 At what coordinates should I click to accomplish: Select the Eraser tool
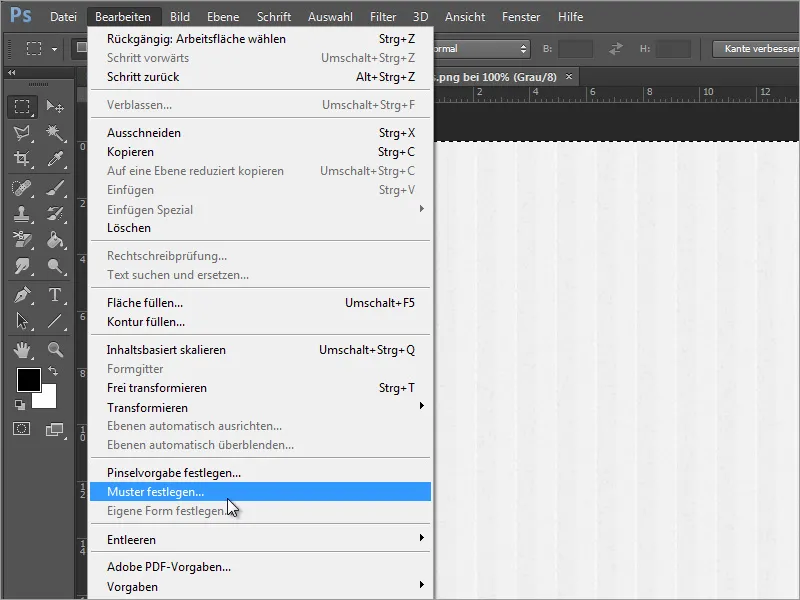[22, 239]
